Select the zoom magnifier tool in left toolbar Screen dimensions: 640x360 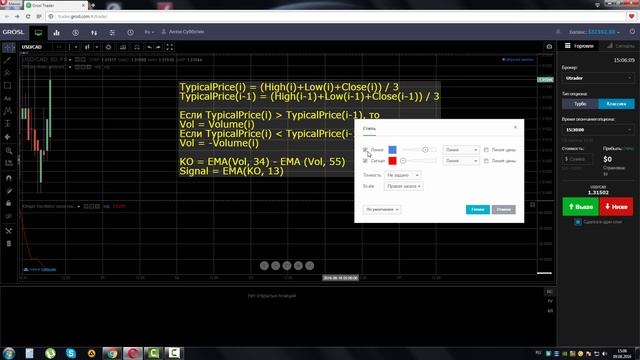(9, 151)
